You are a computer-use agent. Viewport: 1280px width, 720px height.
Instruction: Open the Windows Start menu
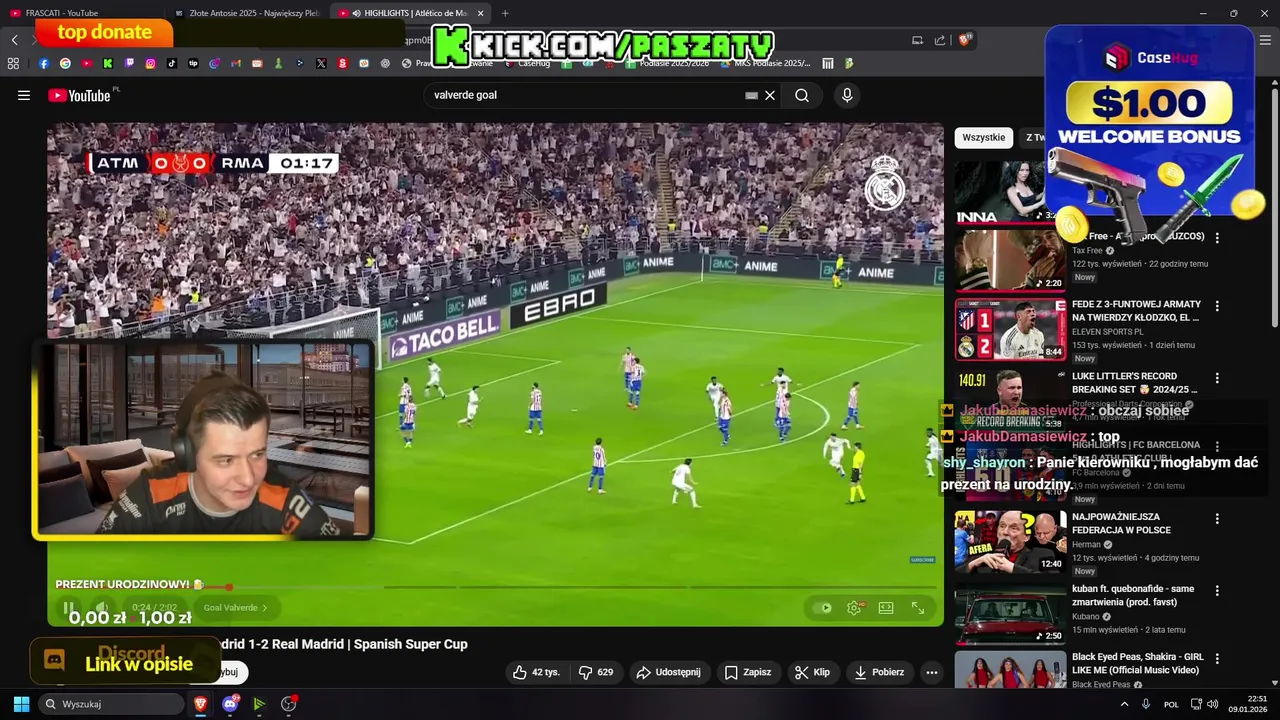pyautogui.click(x=21, y=704)
